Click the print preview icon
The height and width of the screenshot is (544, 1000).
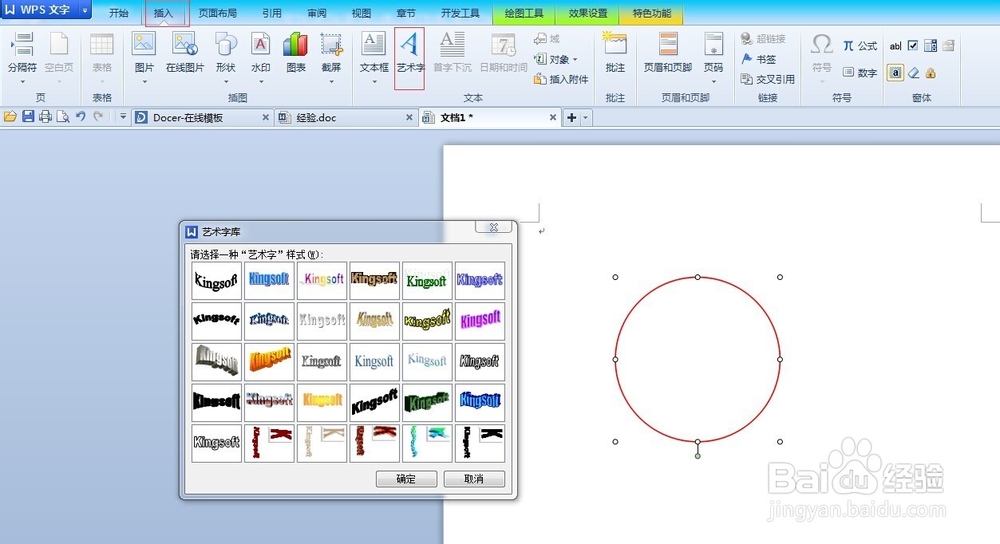62,117
